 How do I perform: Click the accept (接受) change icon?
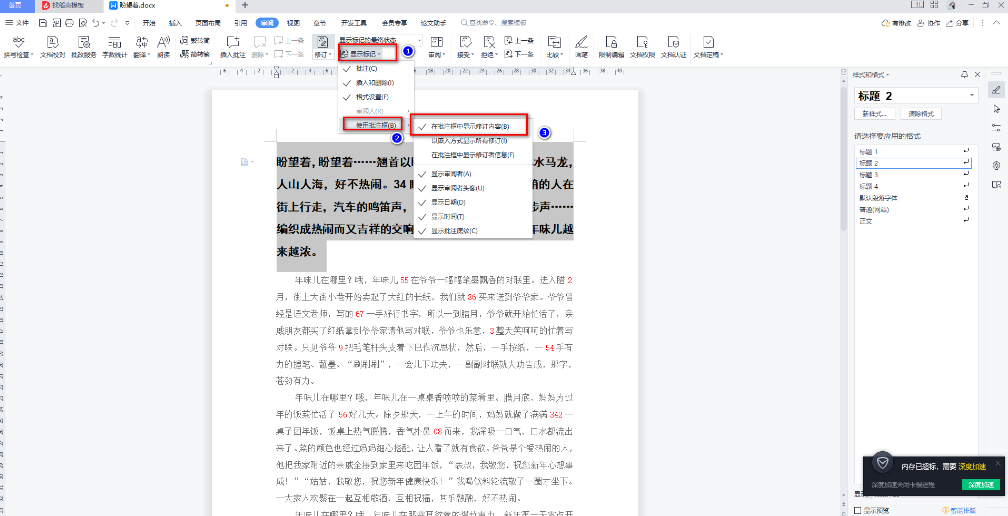point(464,41)
